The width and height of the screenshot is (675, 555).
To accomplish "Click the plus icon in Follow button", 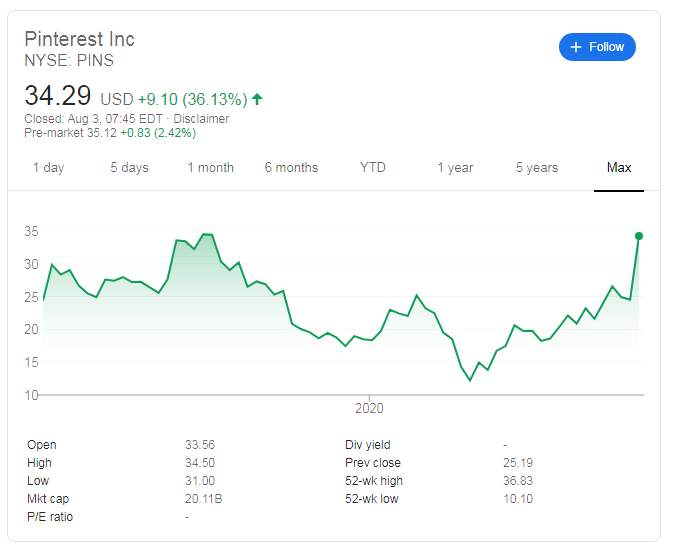I will pyautogui.click(x=576, y=47).
